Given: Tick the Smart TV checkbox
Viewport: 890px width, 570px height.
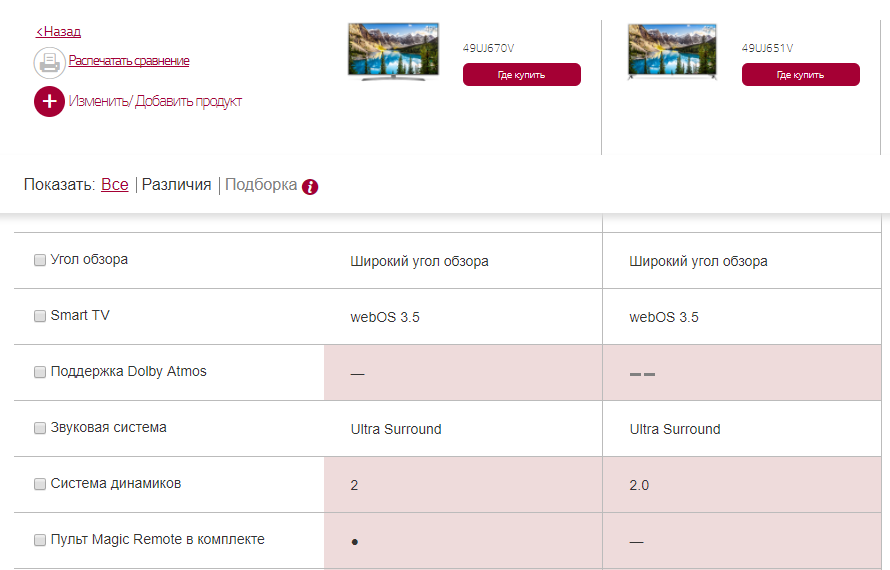Looking at the screenshot, I should (40, 316).
